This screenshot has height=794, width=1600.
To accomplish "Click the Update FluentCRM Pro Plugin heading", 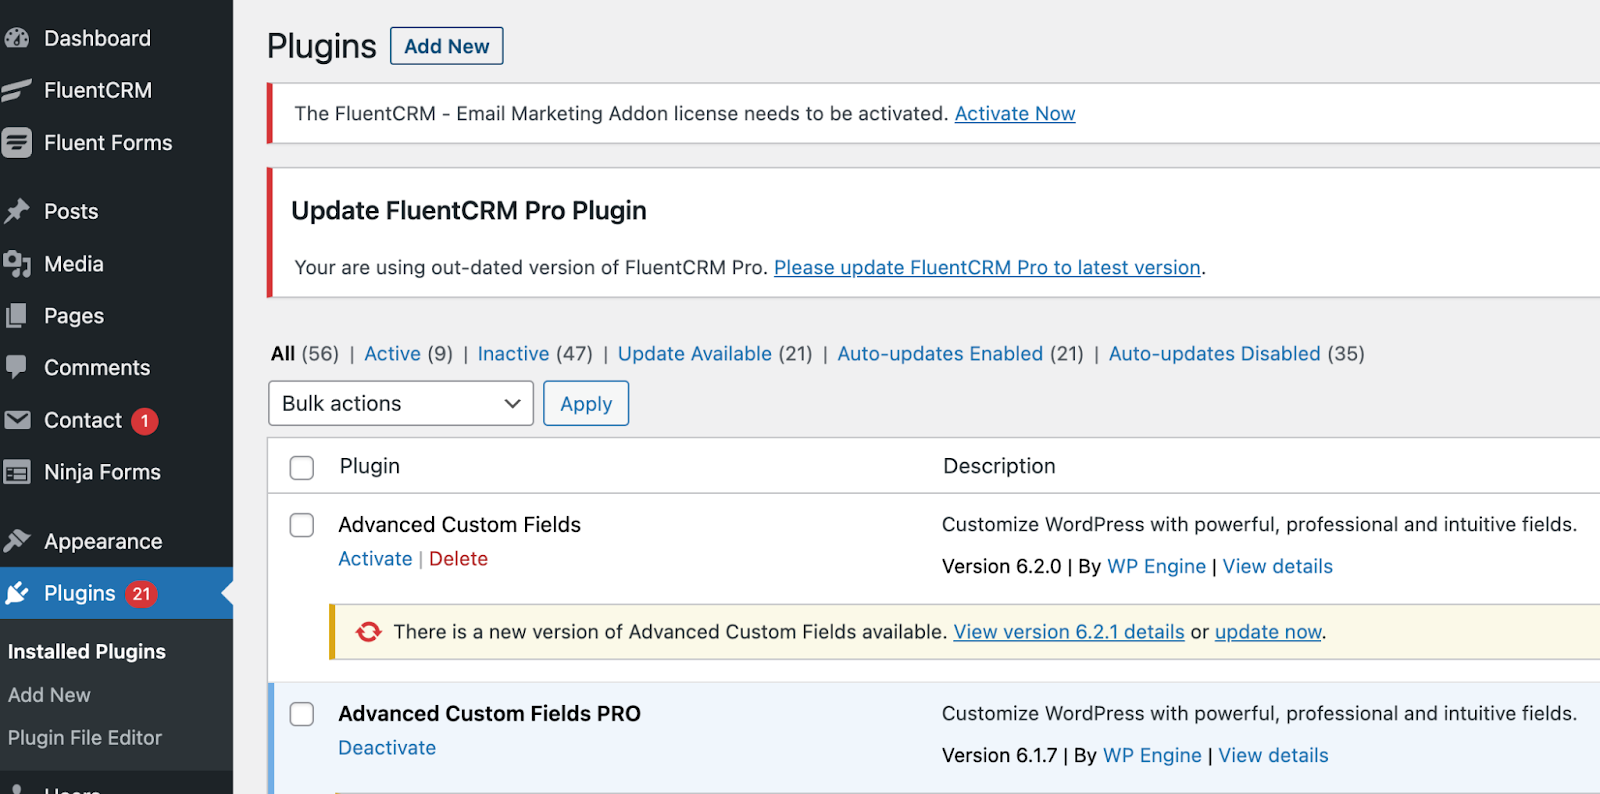I will point(469,211).
